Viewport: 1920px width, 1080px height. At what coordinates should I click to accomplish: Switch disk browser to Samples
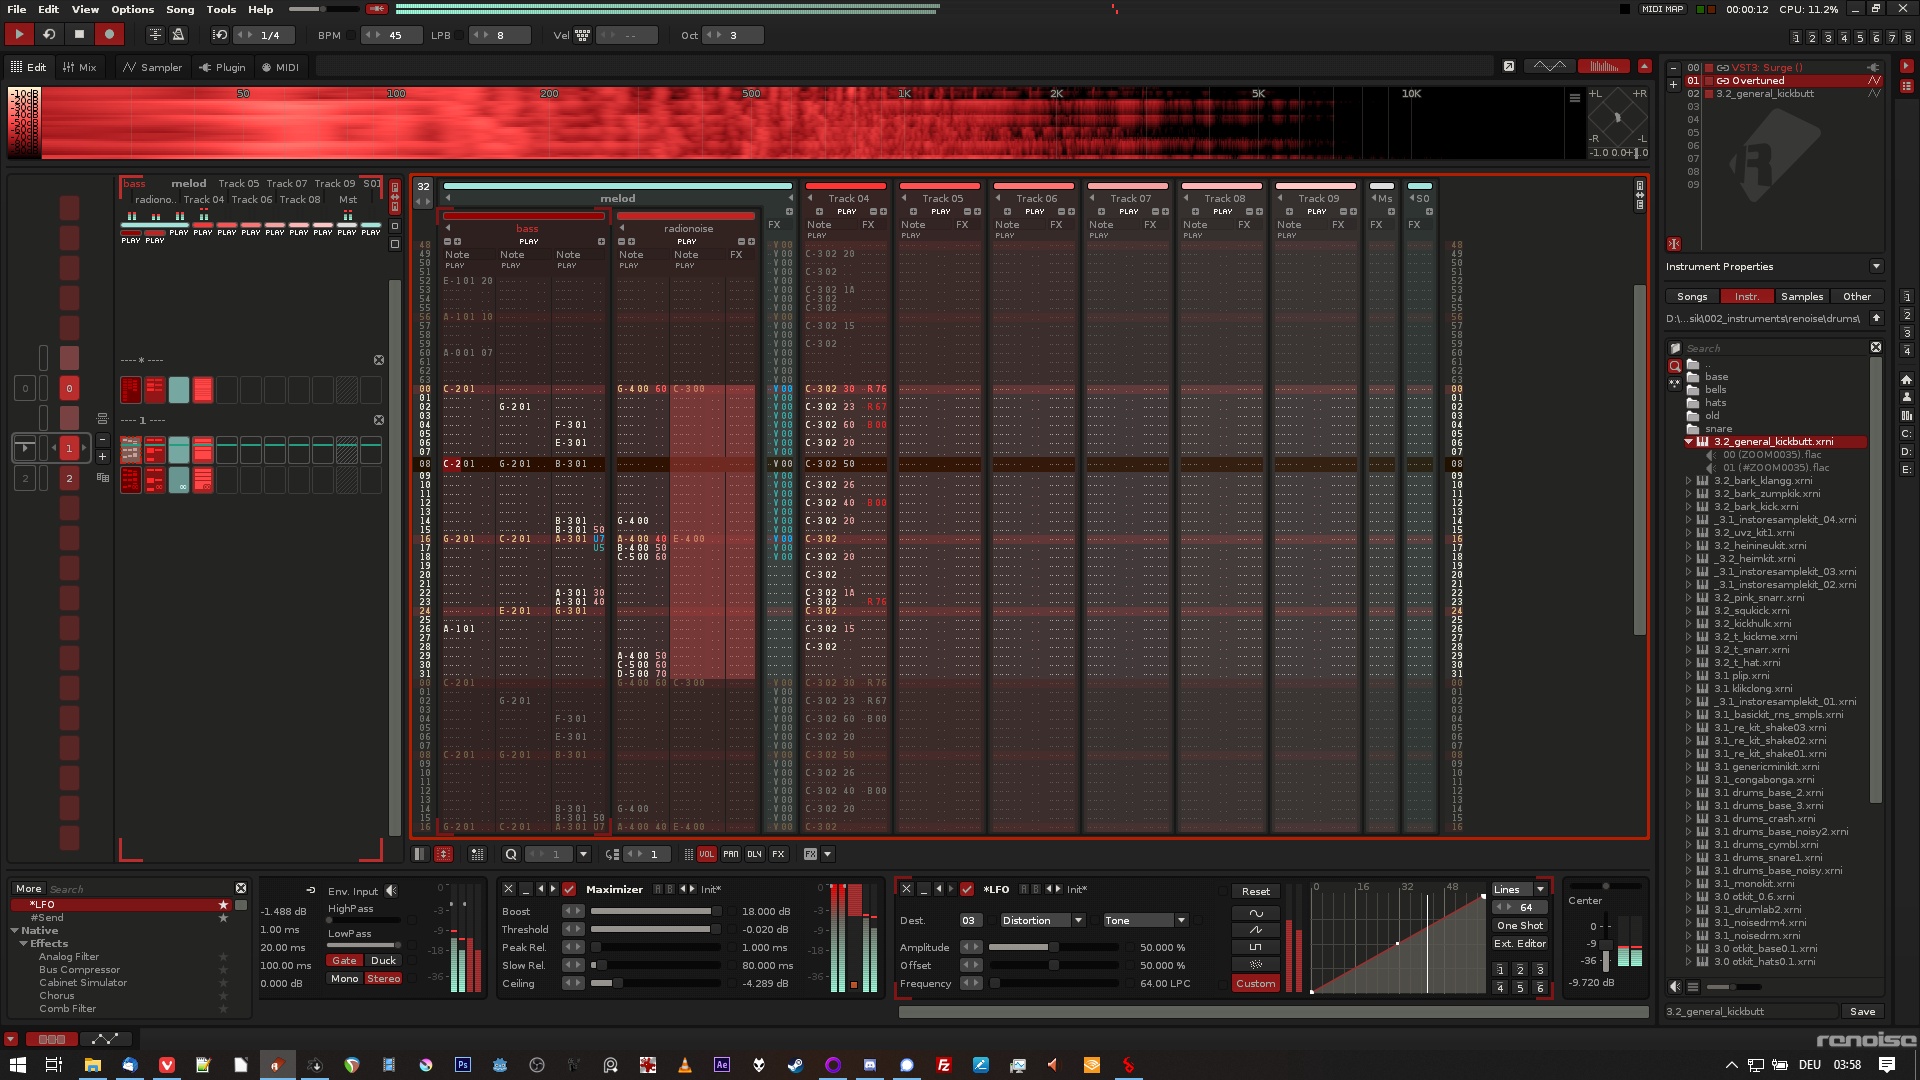[1802, 296]
